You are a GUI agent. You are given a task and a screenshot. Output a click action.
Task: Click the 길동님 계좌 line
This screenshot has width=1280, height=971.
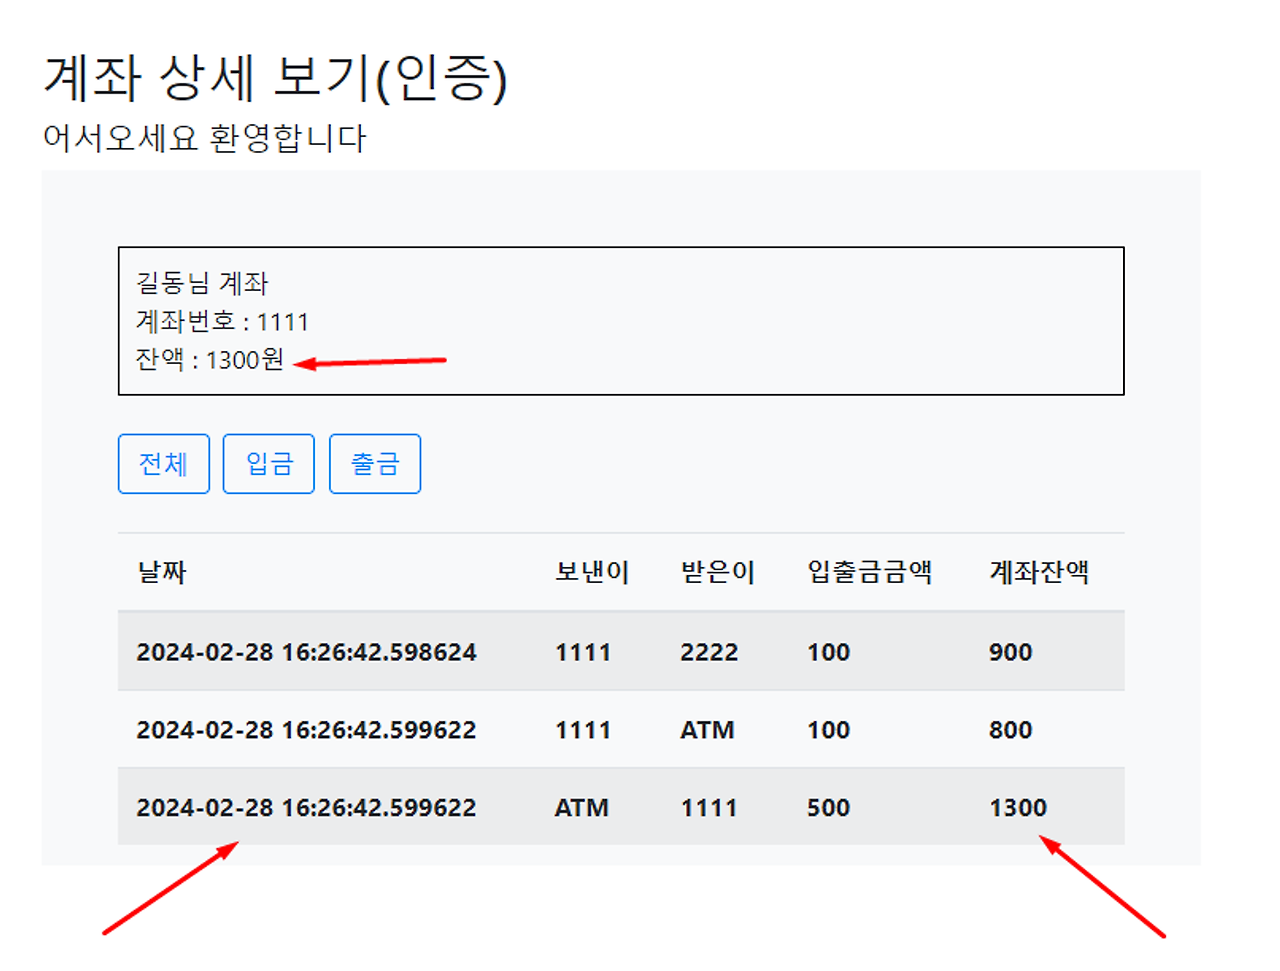(x=203, y=283)
